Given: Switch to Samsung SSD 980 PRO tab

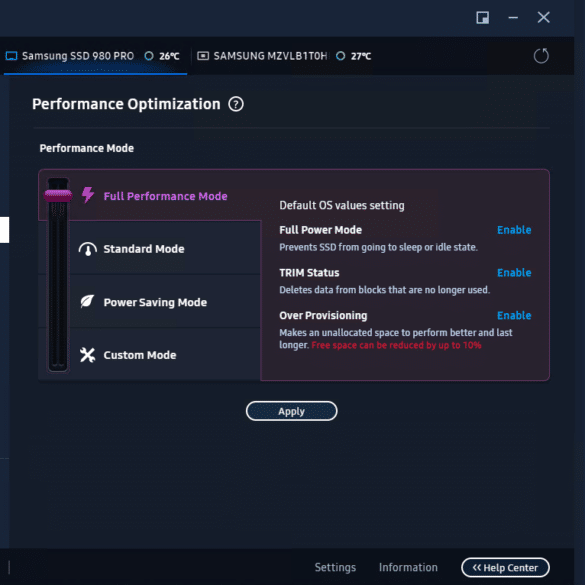Looking at the screenshot, I should tap(95, 56).
